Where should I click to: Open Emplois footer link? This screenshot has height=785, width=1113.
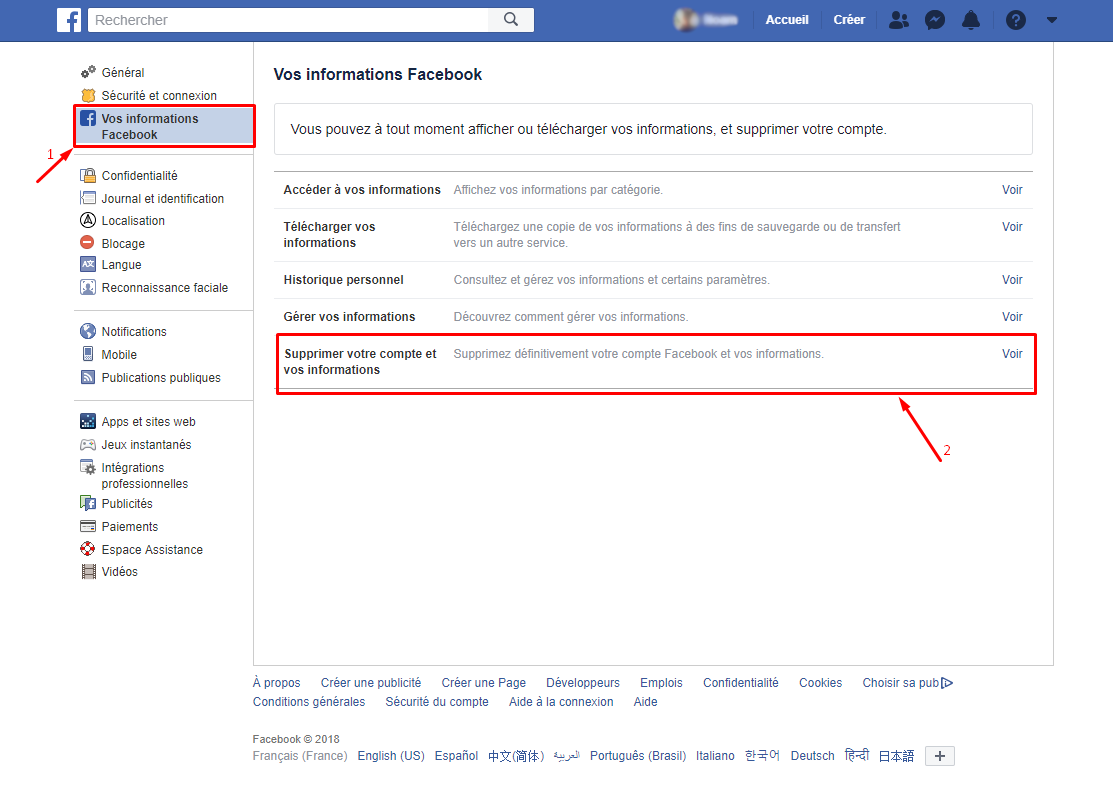[661, 683]
